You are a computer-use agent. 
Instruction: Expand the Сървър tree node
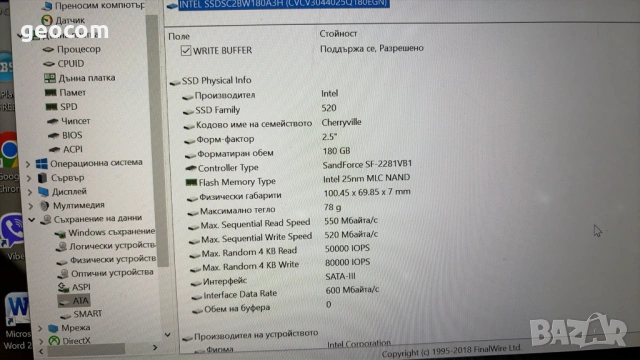pos(29,178)
